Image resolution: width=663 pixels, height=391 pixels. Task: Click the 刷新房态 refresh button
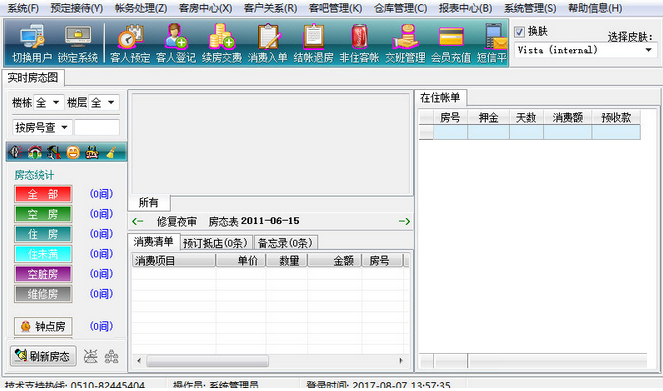tap(43, 356)
